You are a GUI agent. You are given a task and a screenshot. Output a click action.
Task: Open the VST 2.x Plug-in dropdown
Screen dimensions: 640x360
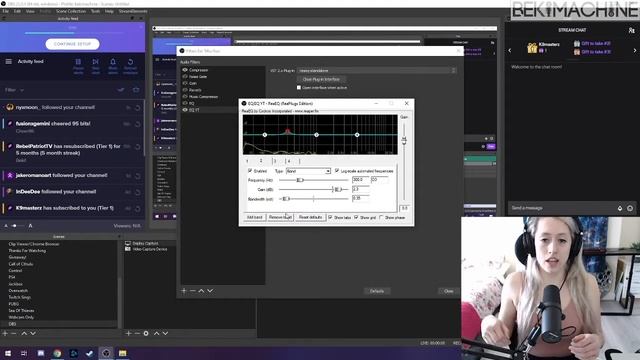click(376, 71)
